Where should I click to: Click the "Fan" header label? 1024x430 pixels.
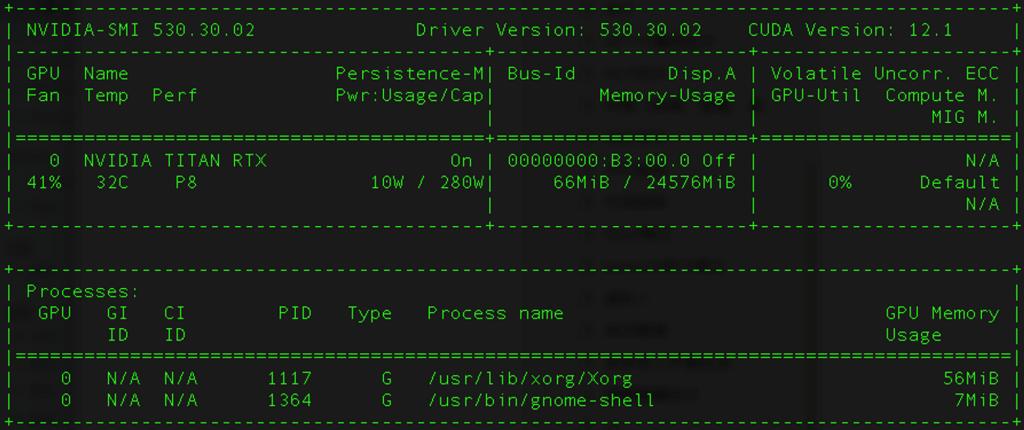43,95
